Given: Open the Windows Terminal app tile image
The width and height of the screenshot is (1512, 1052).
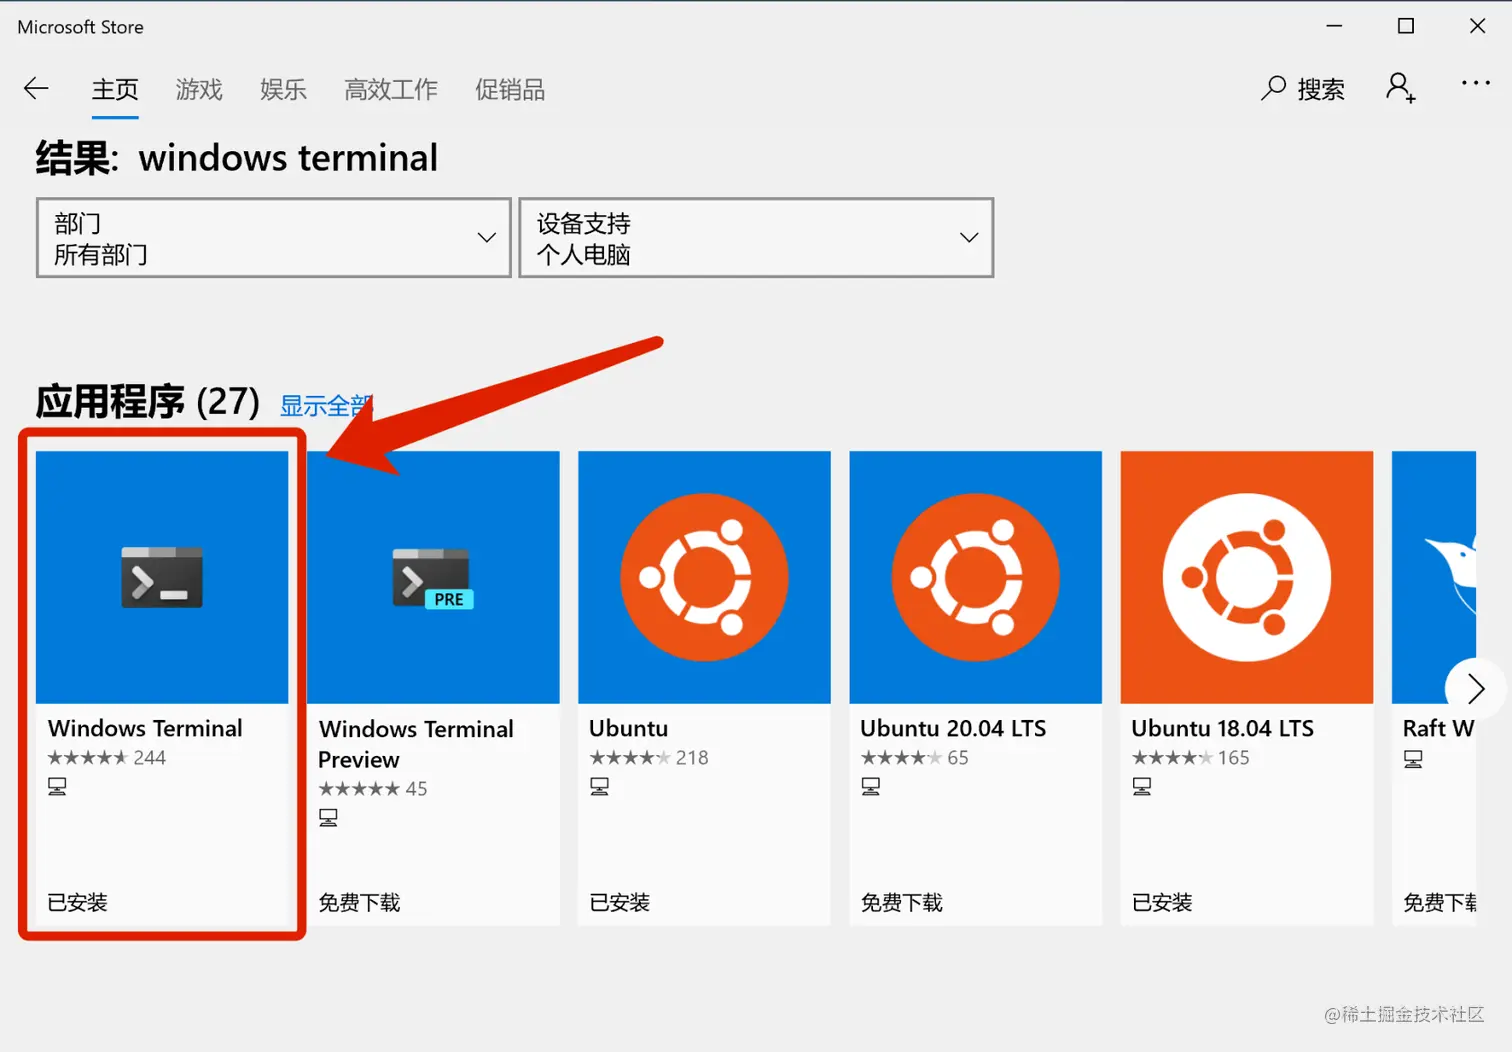Looking at the screenshot, I should click(162, 577).
